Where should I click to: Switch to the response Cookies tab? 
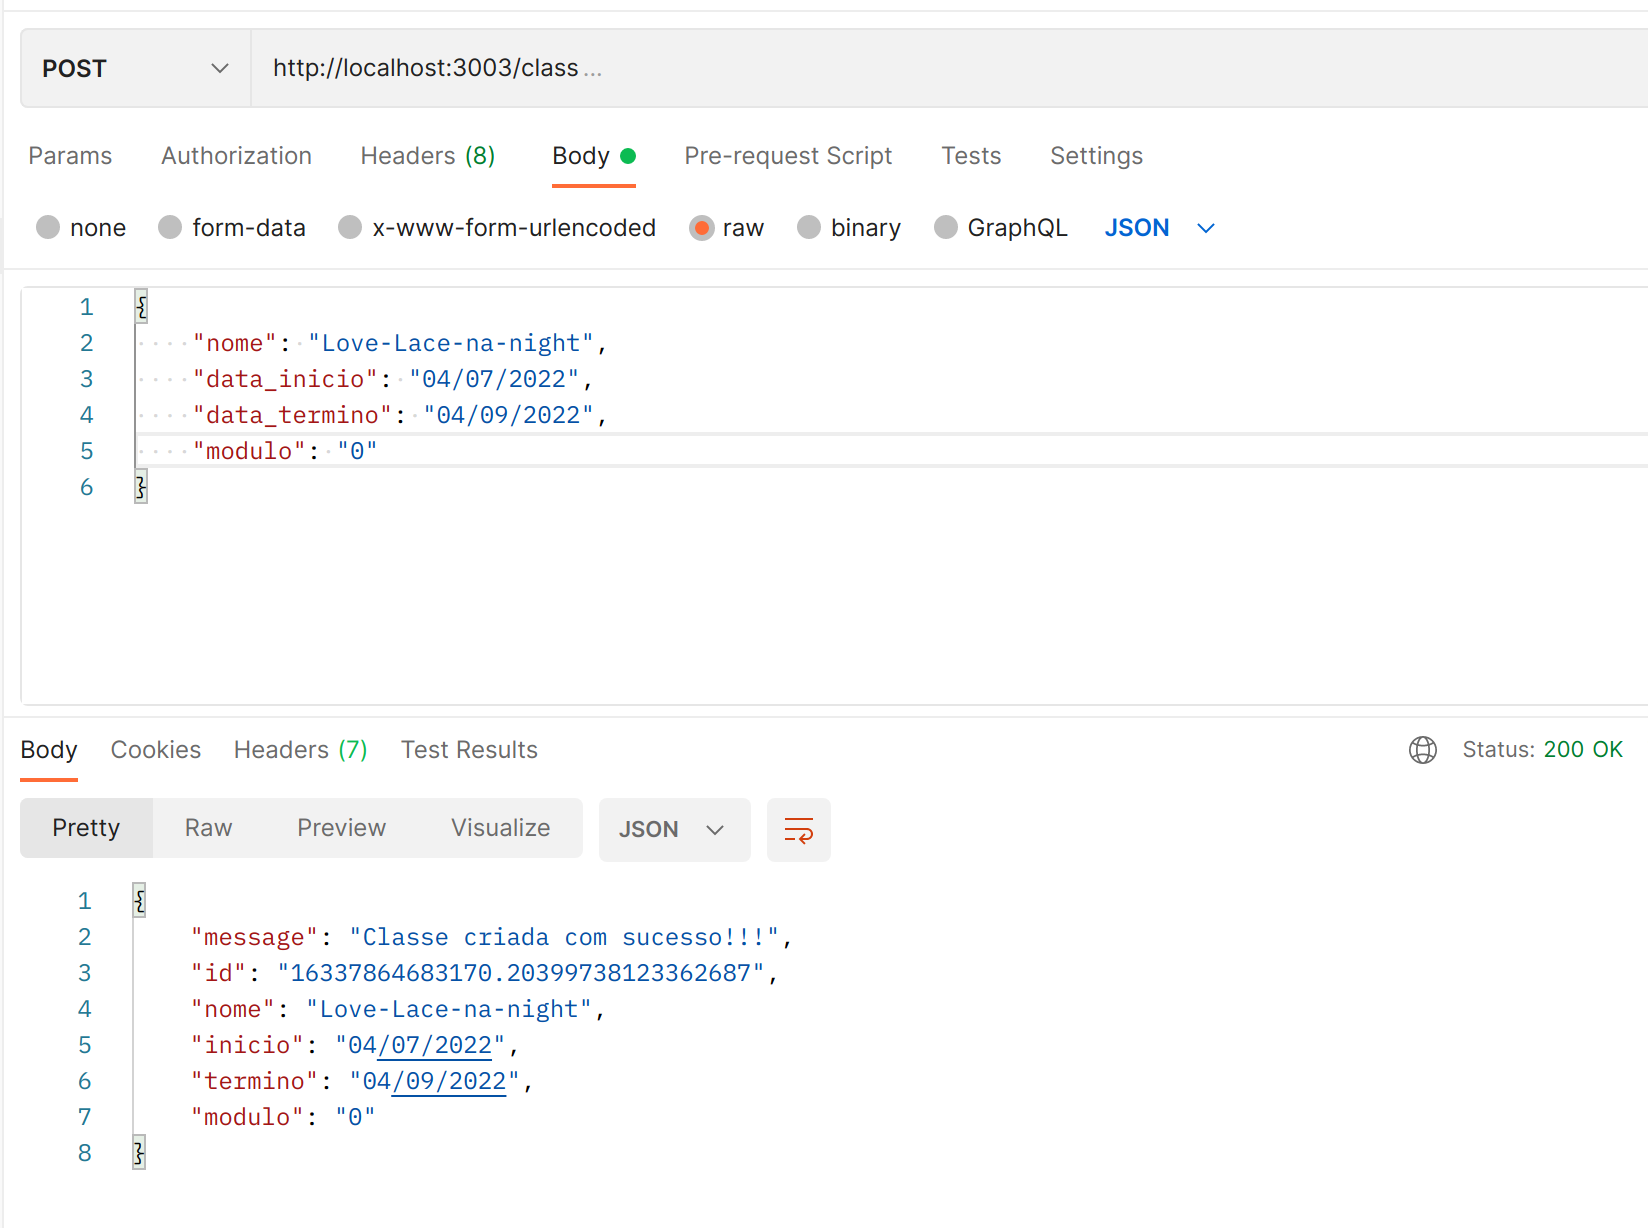coord(155,749)
